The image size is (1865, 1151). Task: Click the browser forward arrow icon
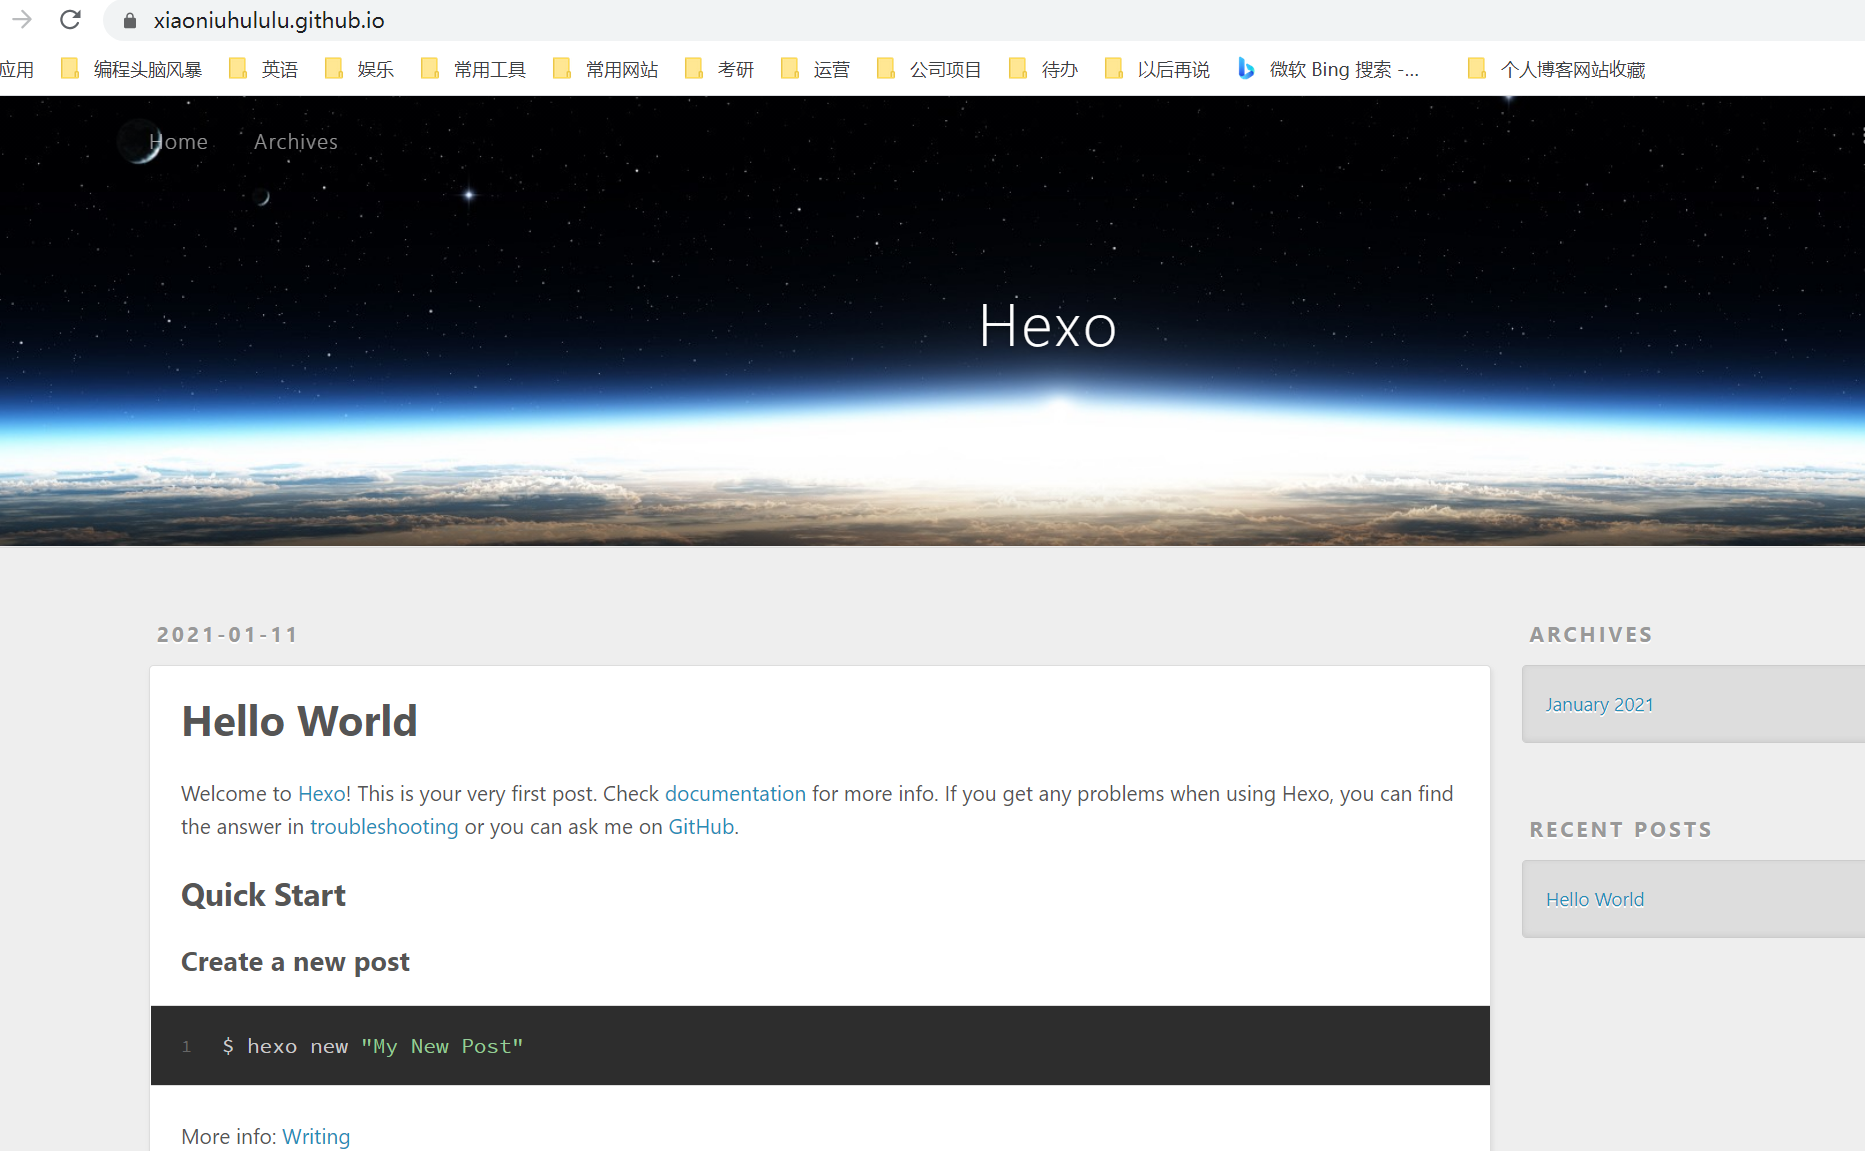tap(22, 20)
